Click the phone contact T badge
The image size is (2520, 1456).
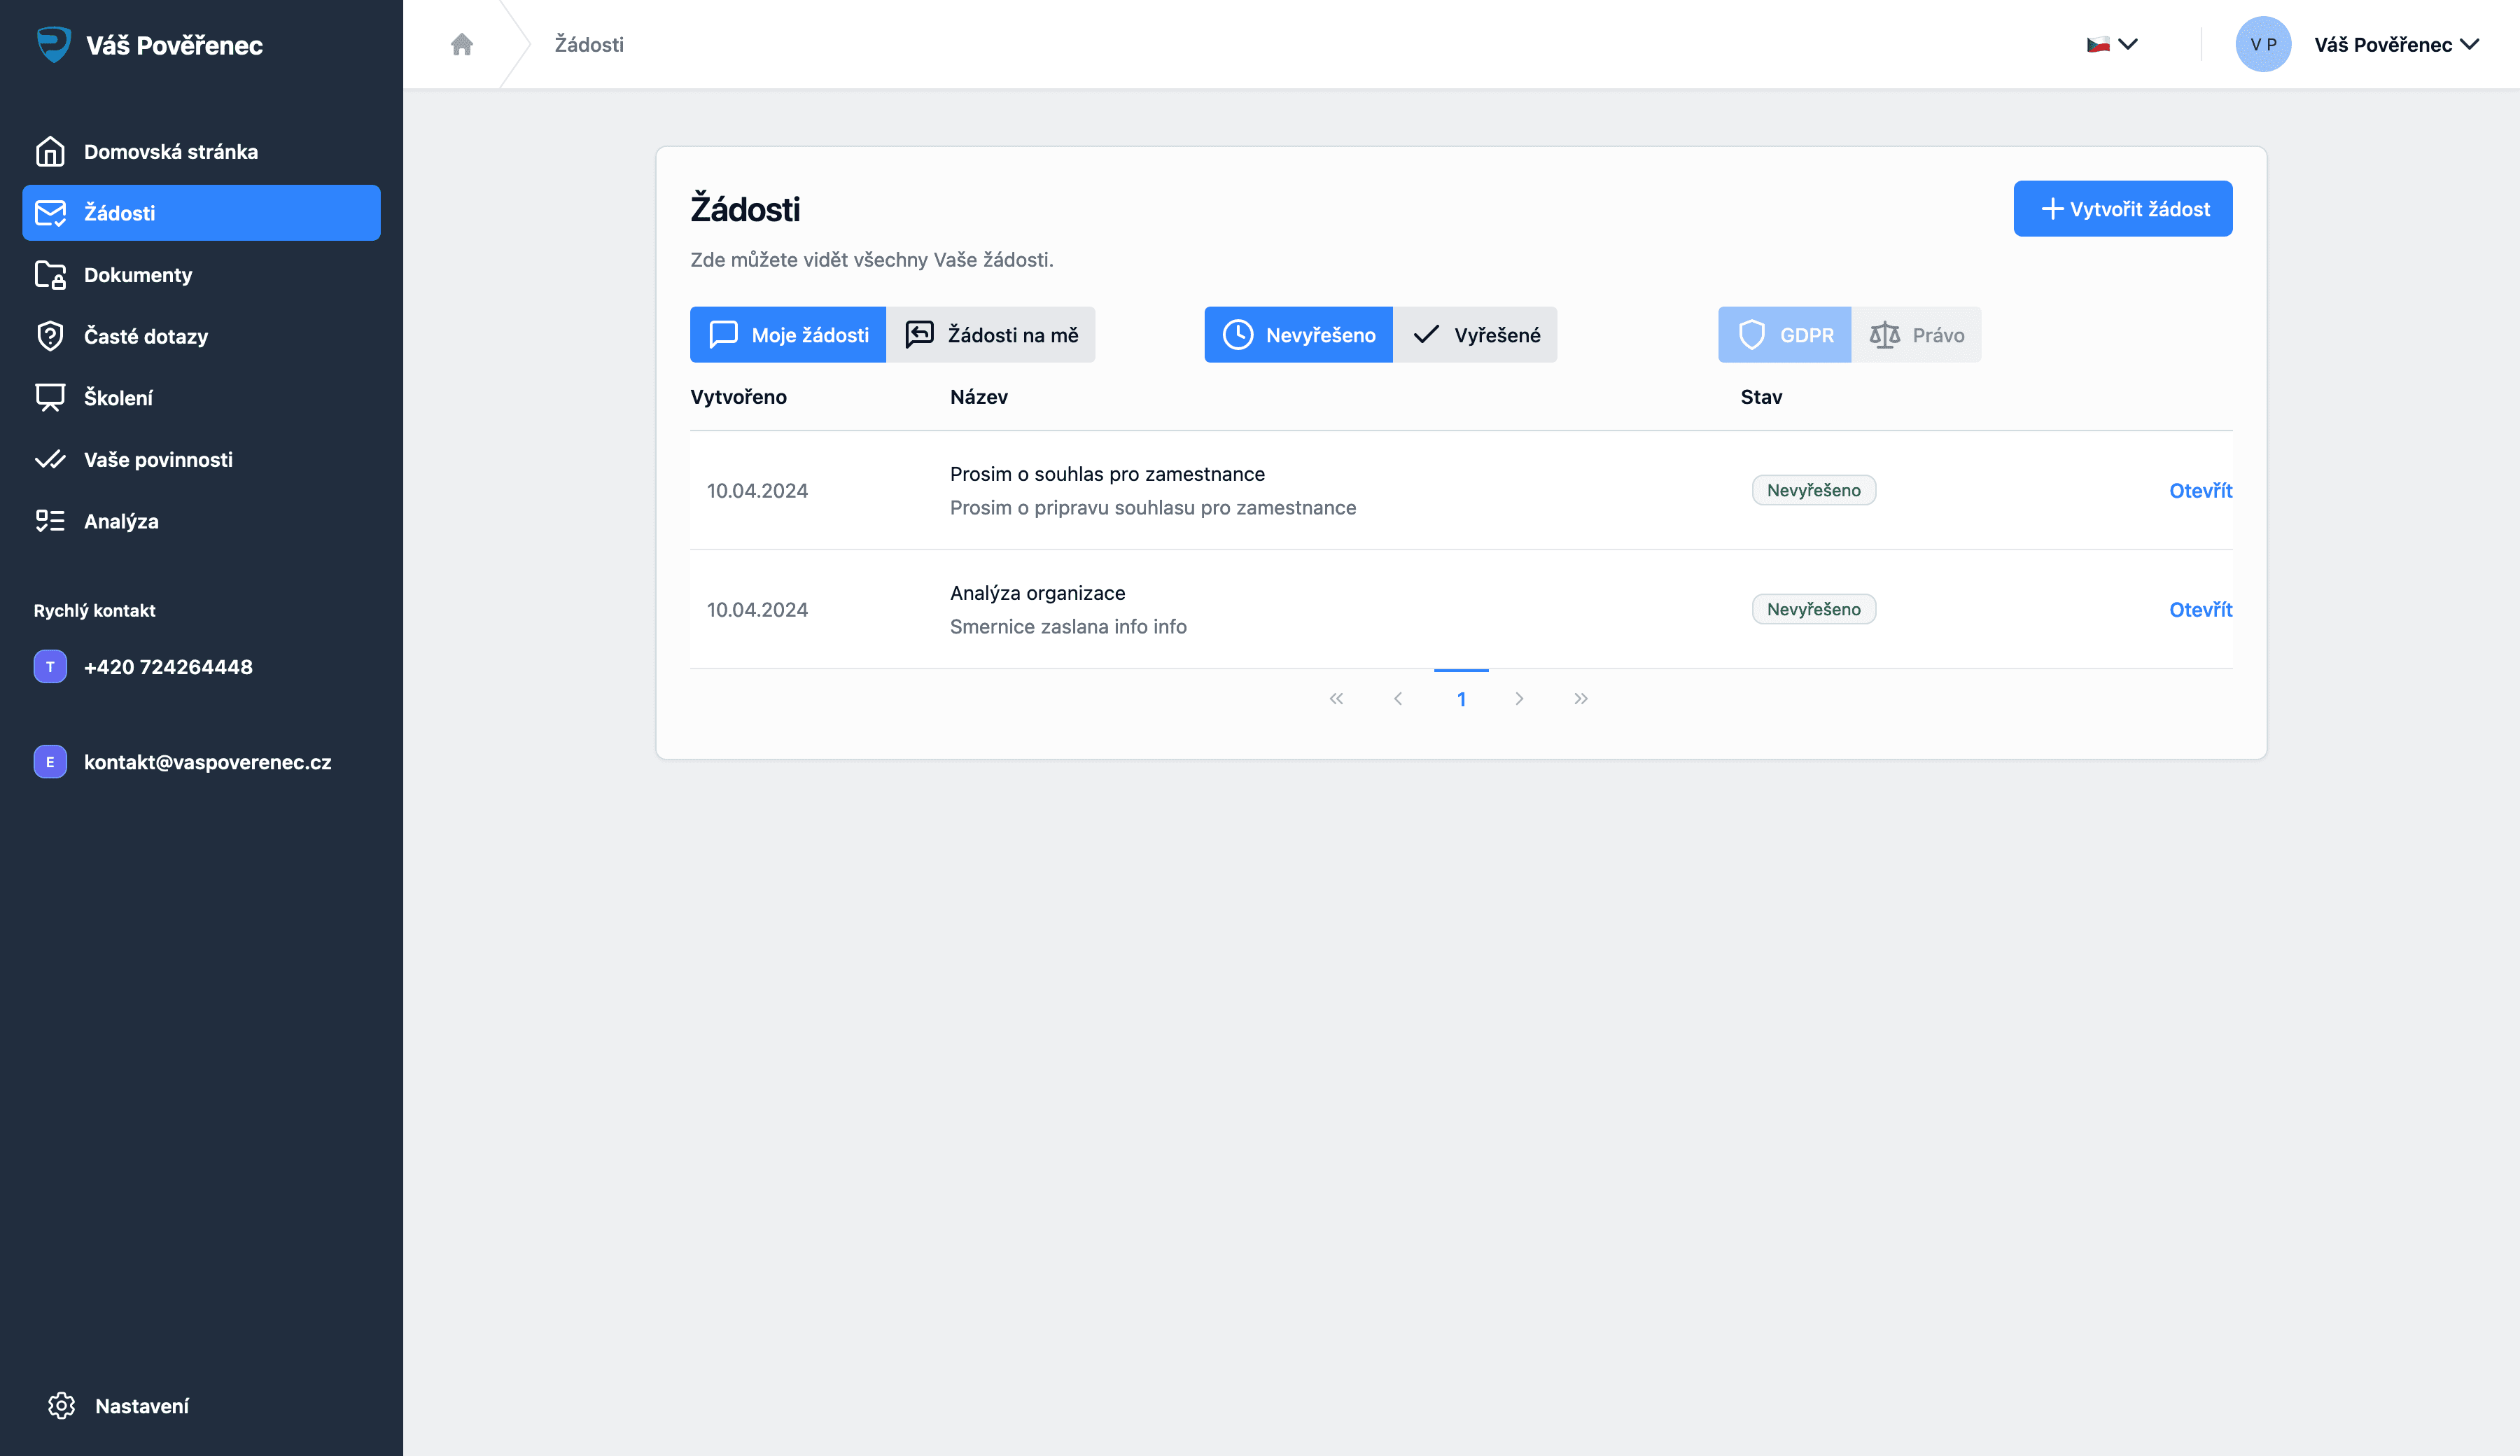50,667
